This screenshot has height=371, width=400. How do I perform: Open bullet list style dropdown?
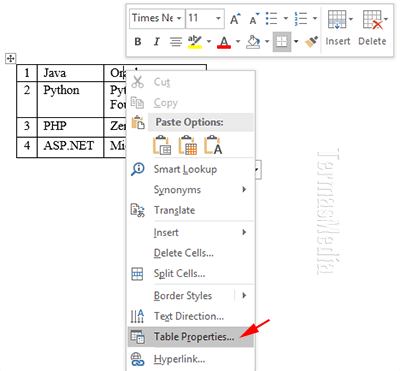[x=286, y=18]
